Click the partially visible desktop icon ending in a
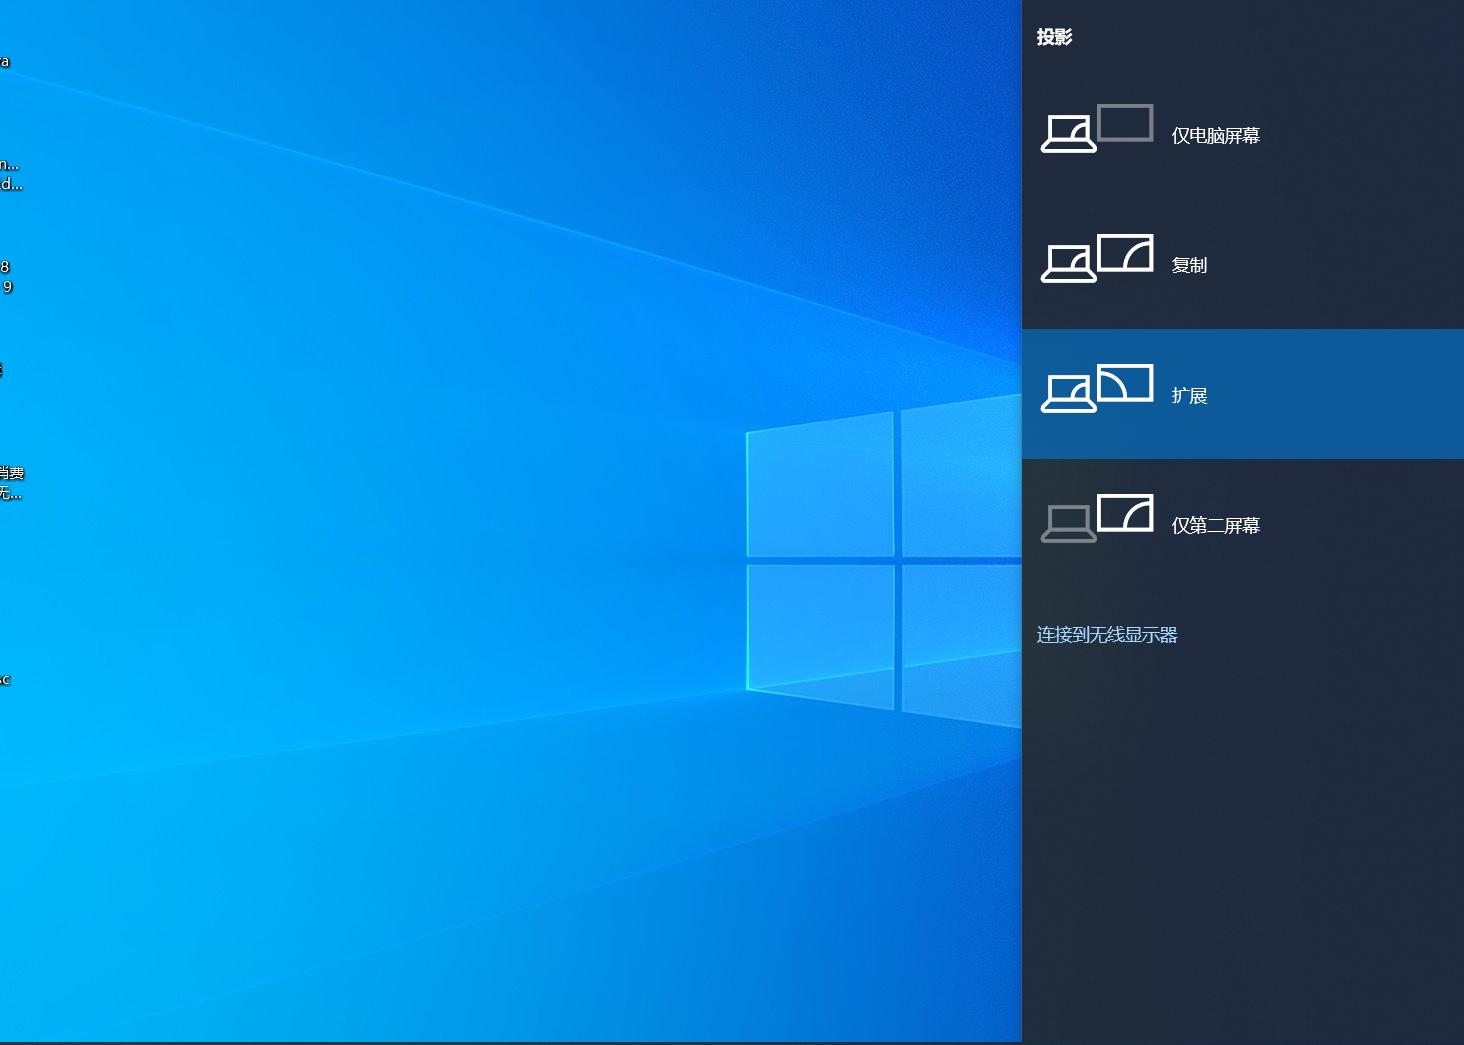1464x1045 pixels. 6,62
